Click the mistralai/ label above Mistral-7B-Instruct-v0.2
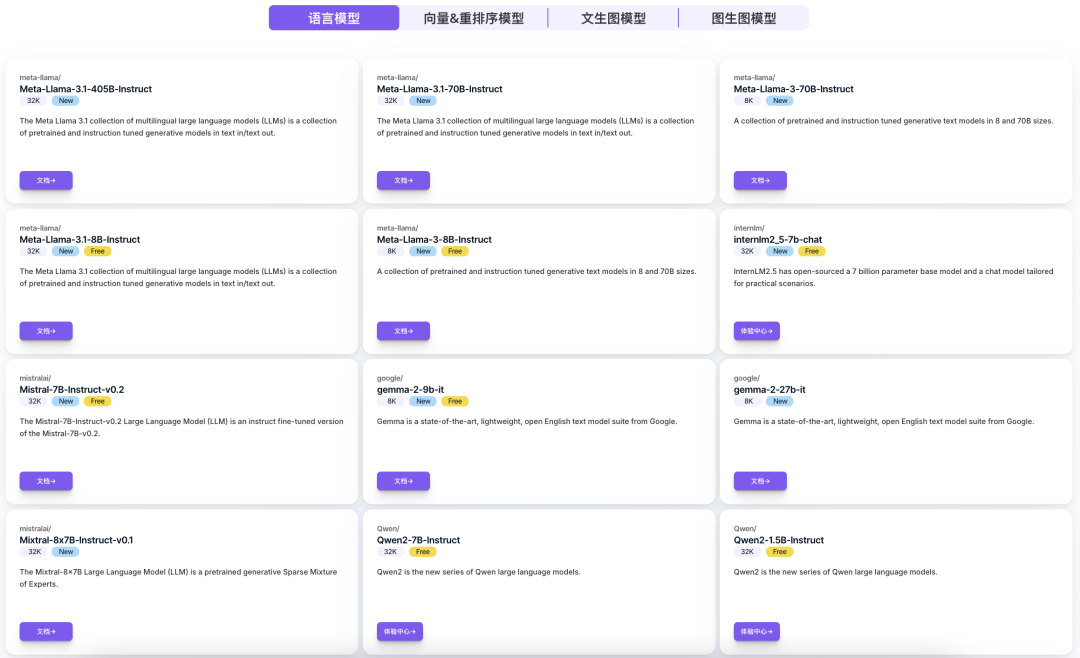 [x=35, y=378]
